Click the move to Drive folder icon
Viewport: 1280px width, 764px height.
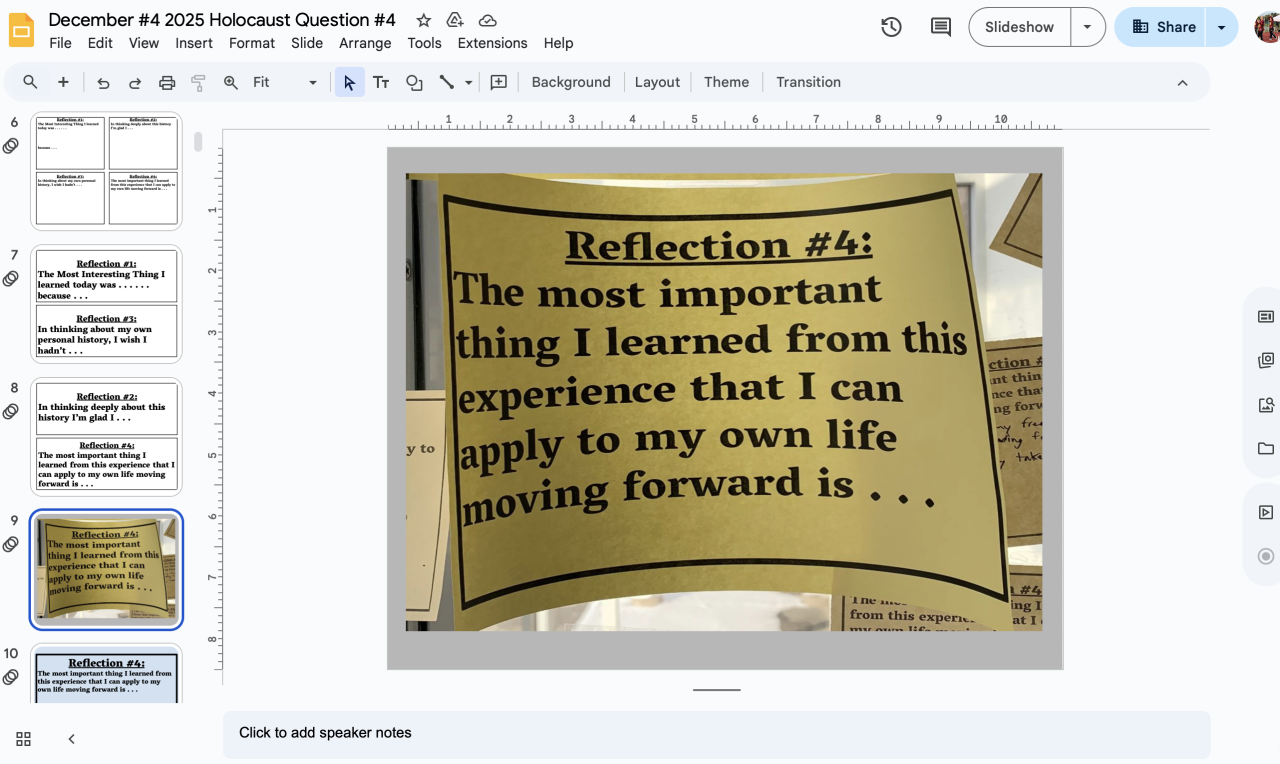455,20
